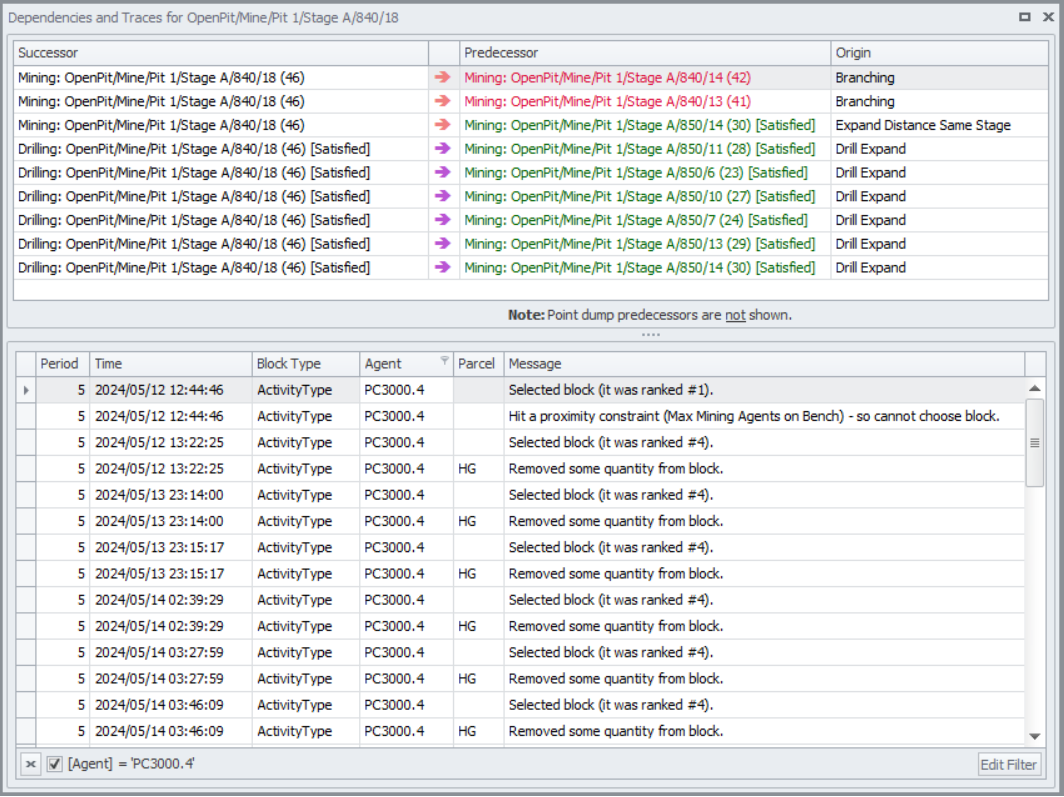Image resolution: width=1064 pixels, height=797 pixels.
Task: Click the purple arrow for predecessor 850/6 (23)
Action: 443,172
